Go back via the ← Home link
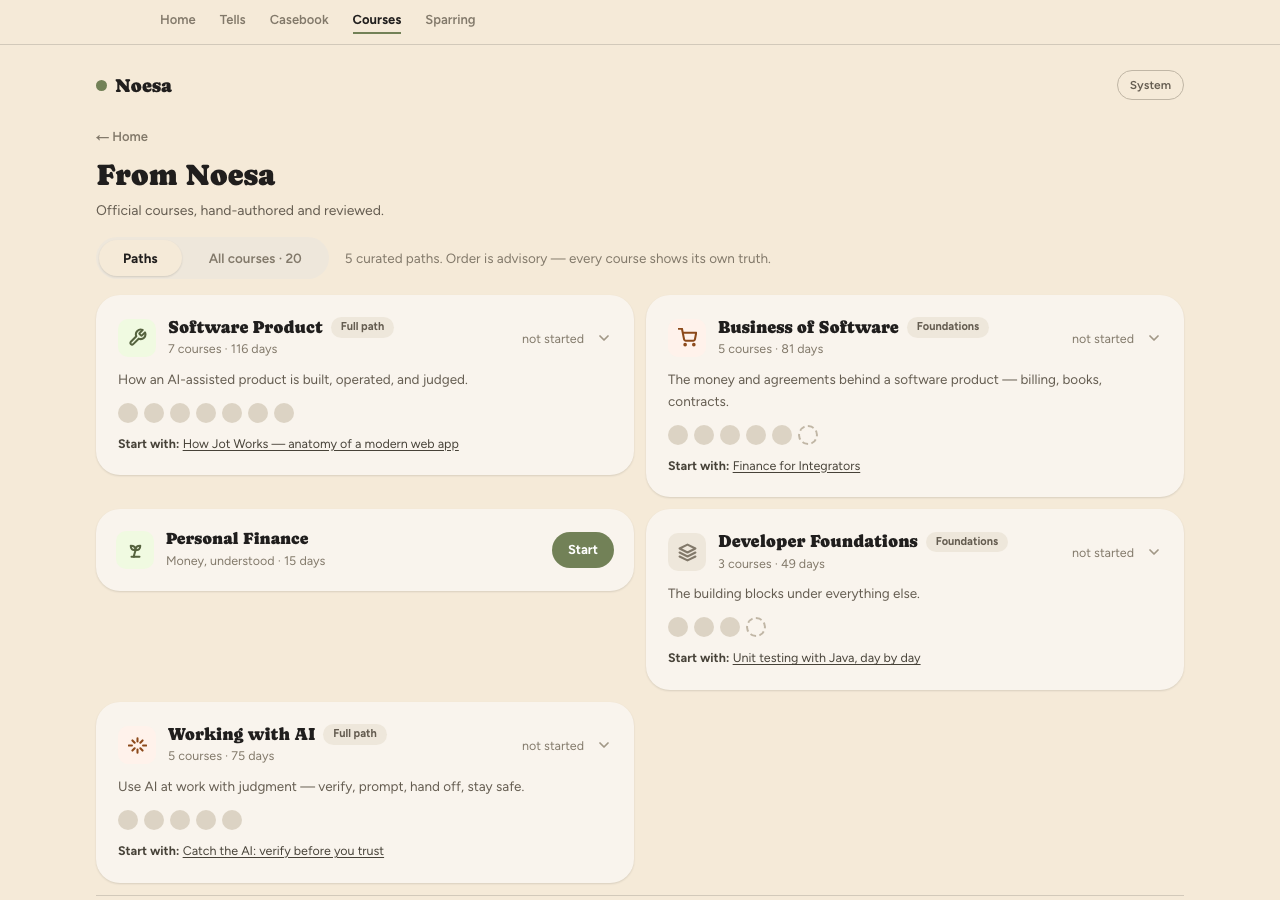The height and width of the screenshot is (900, 1280). point(122,137)
